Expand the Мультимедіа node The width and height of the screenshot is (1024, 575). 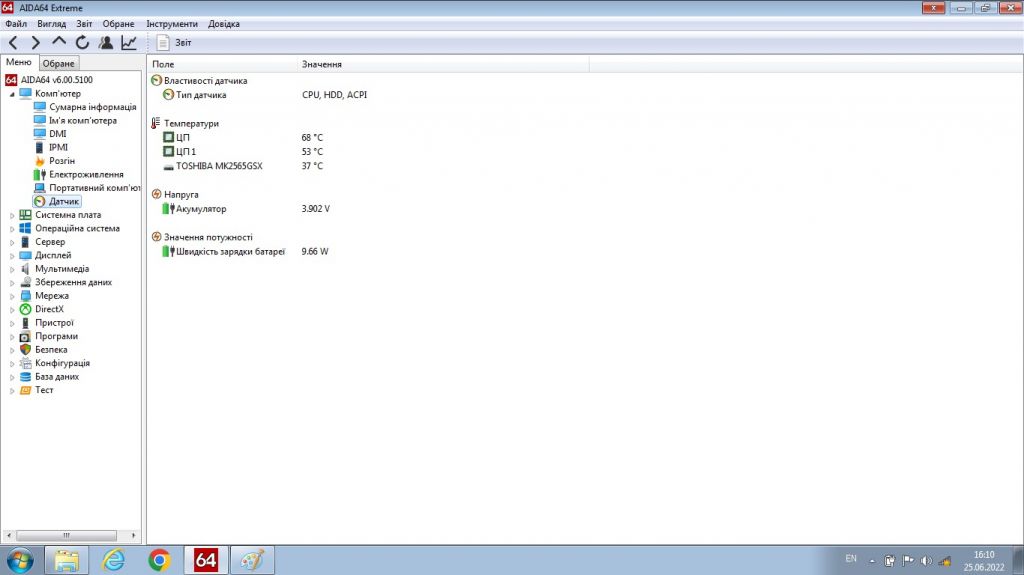[x=12, y=269]
